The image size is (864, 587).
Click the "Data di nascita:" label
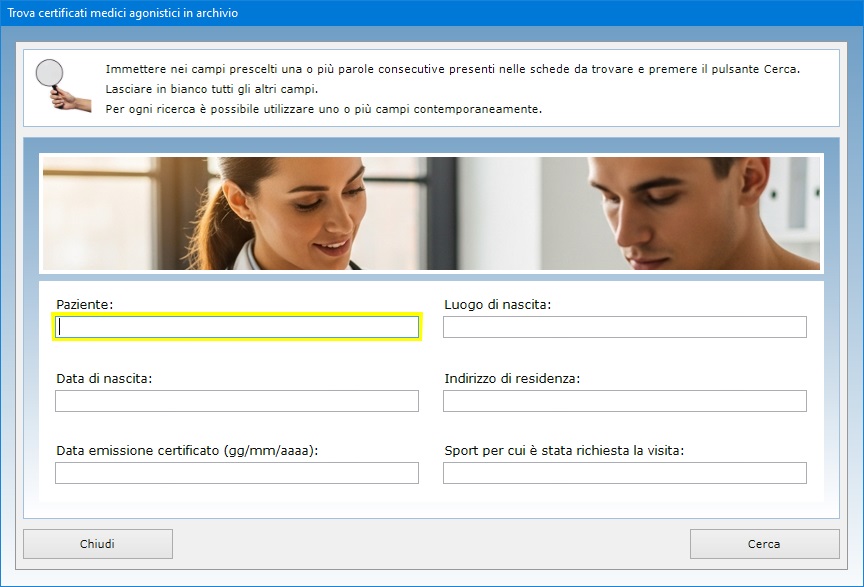104,379
